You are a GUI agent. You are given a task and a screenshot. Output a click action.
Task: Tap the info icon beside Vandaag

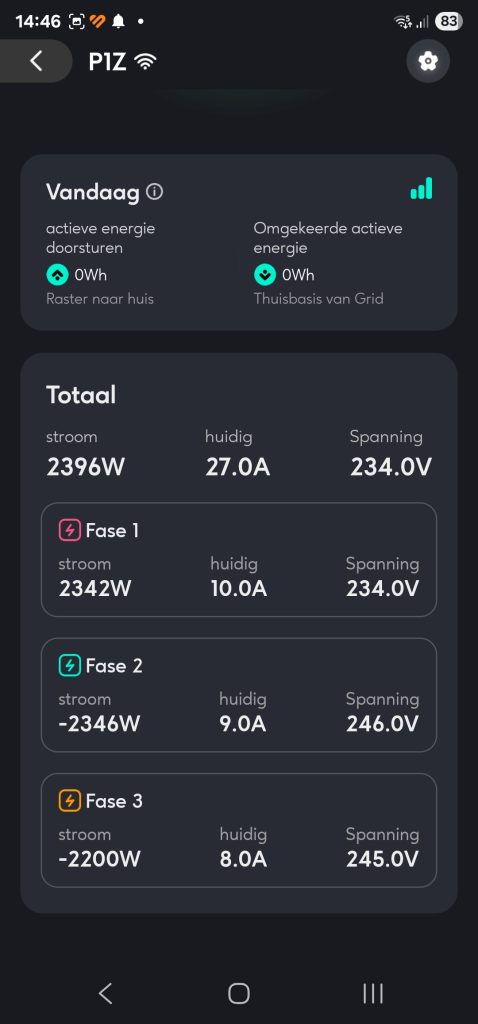tap(154, 192)
